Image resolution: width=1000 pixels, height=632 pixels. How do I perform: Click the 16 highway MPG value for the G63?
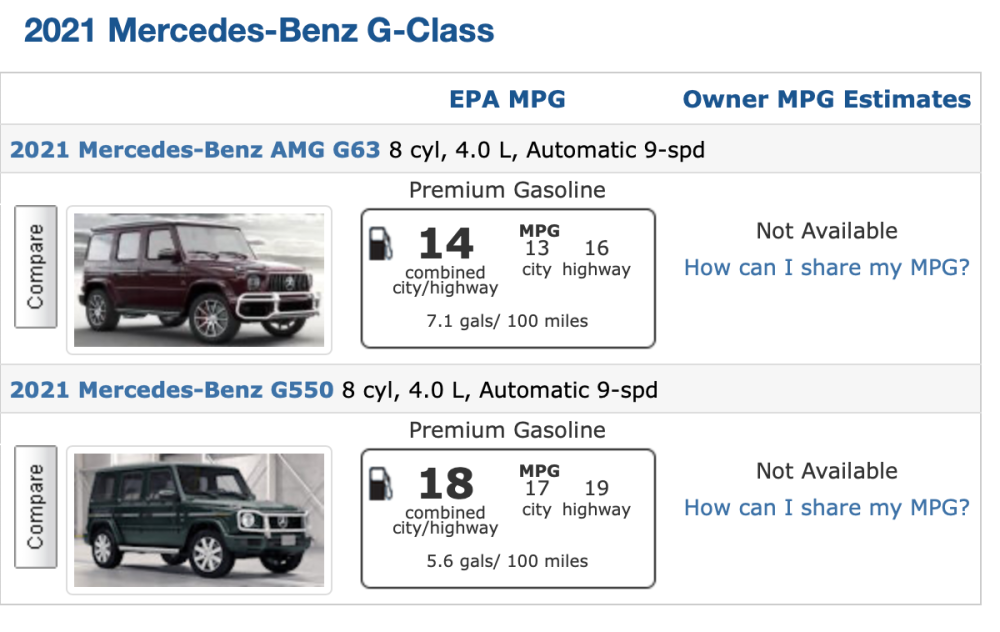pyautogui.click(x=596, y=248)
